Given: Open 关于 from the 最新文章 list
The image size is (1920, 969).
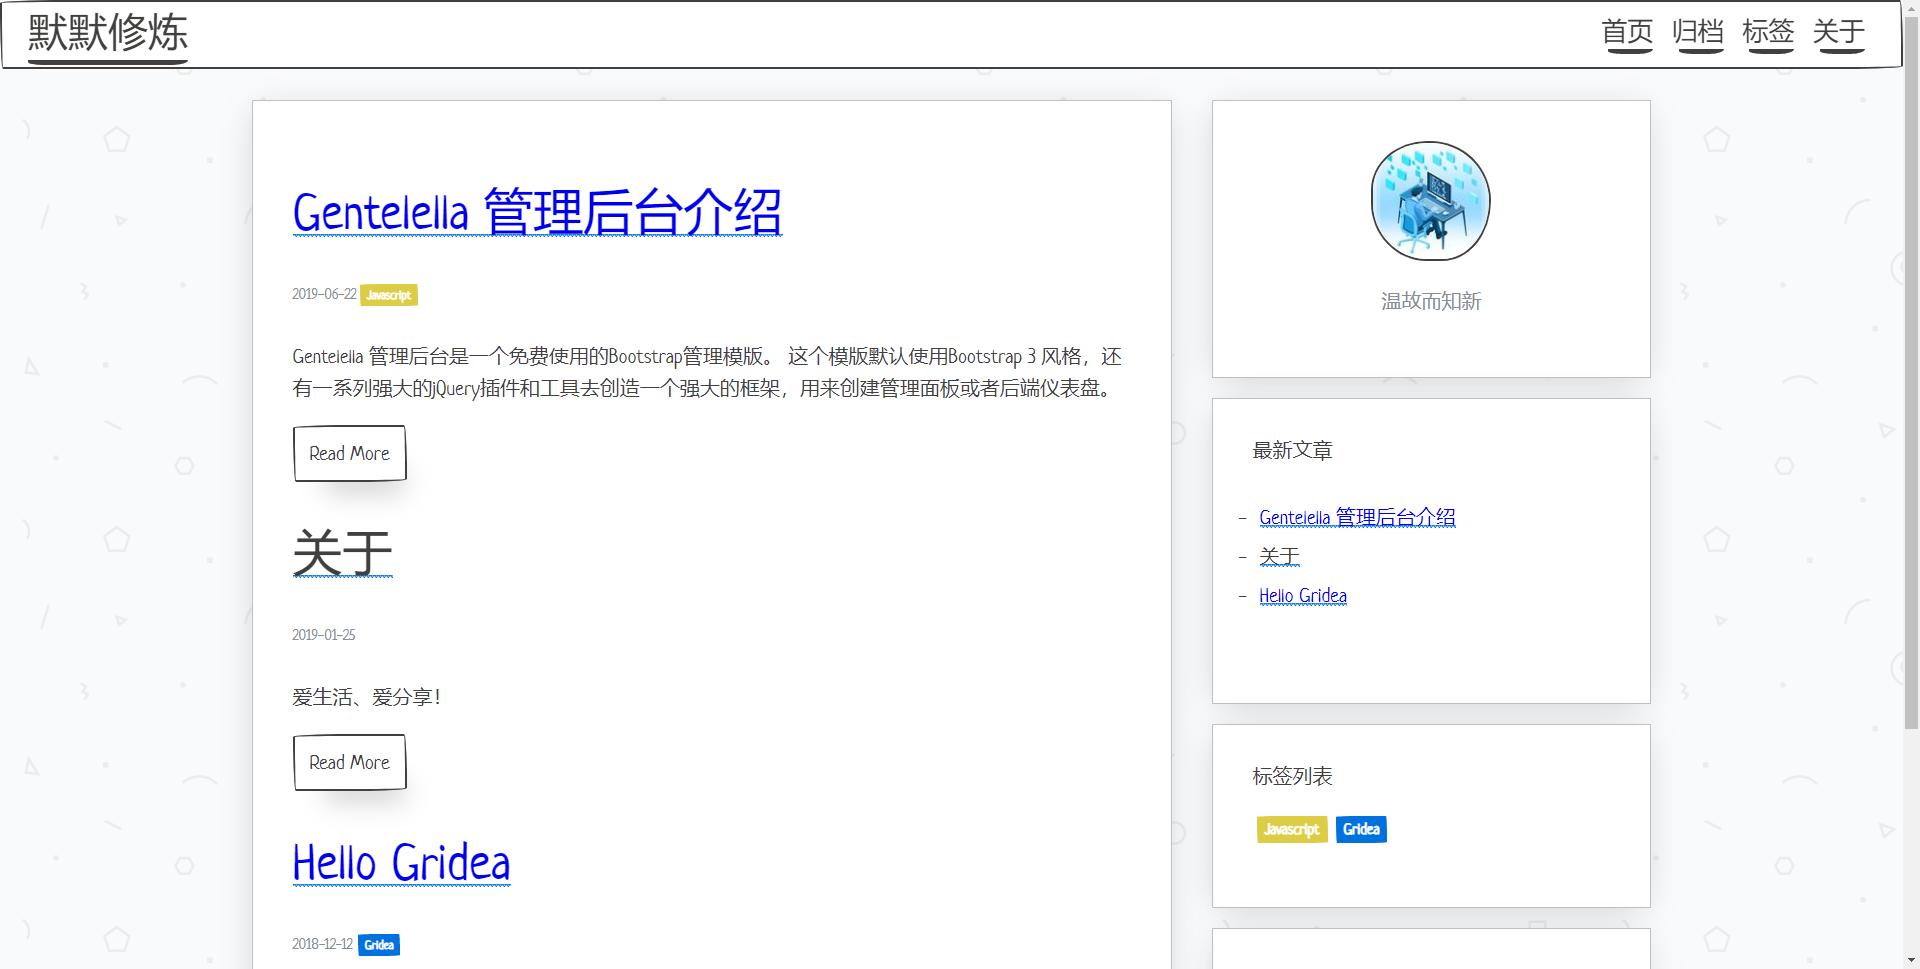Looking at the screenshot, I should [1278, 555].
